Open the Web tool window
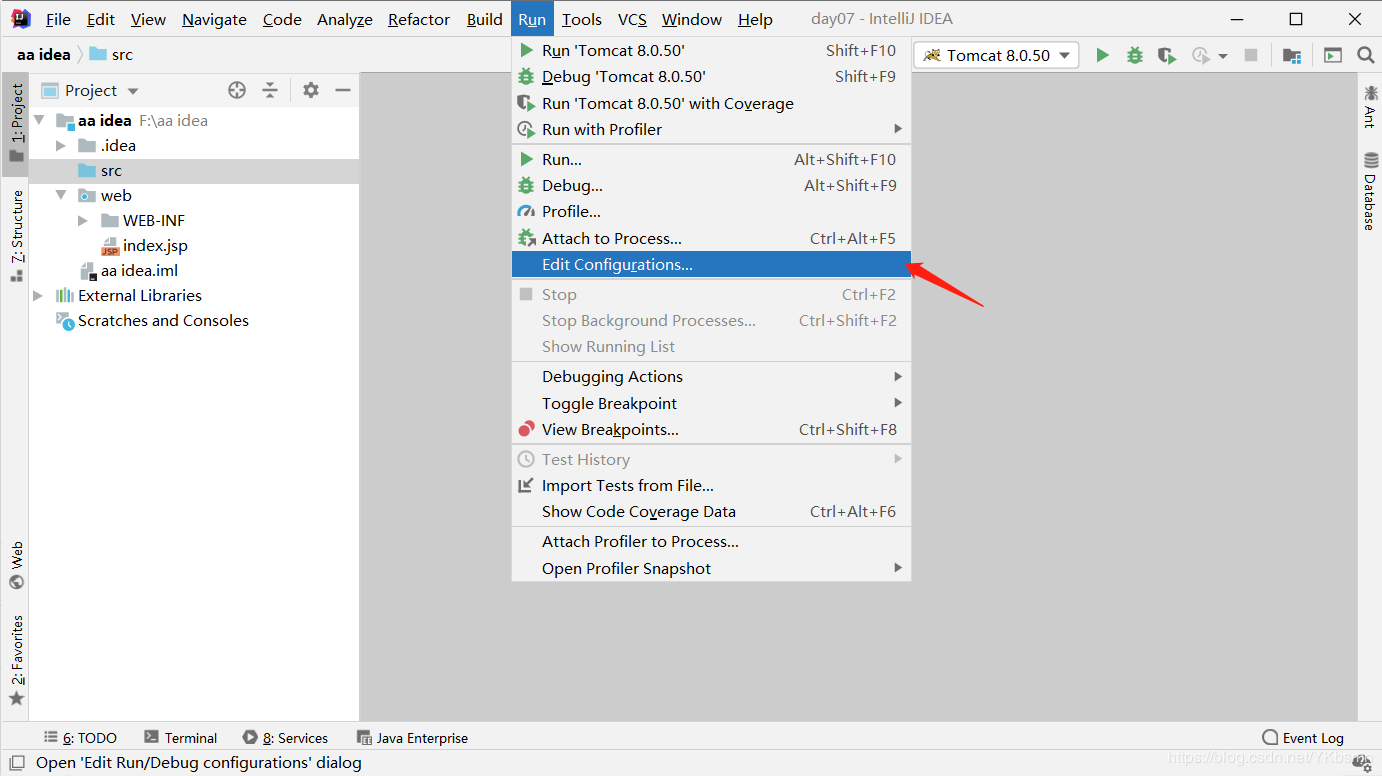 click(16, 566)
